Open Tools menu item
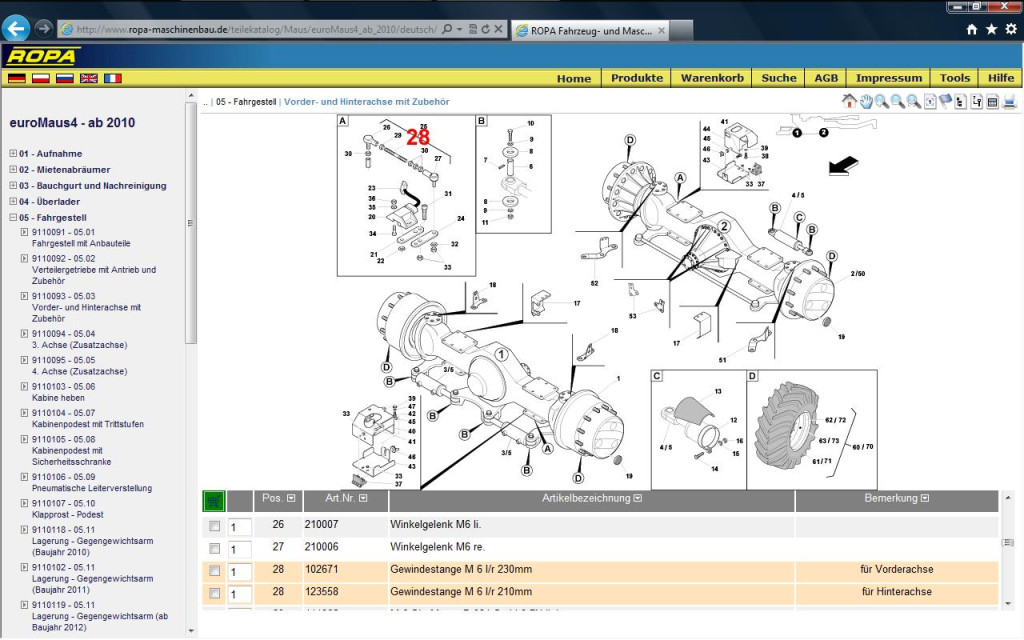 (x=955, y=78)
